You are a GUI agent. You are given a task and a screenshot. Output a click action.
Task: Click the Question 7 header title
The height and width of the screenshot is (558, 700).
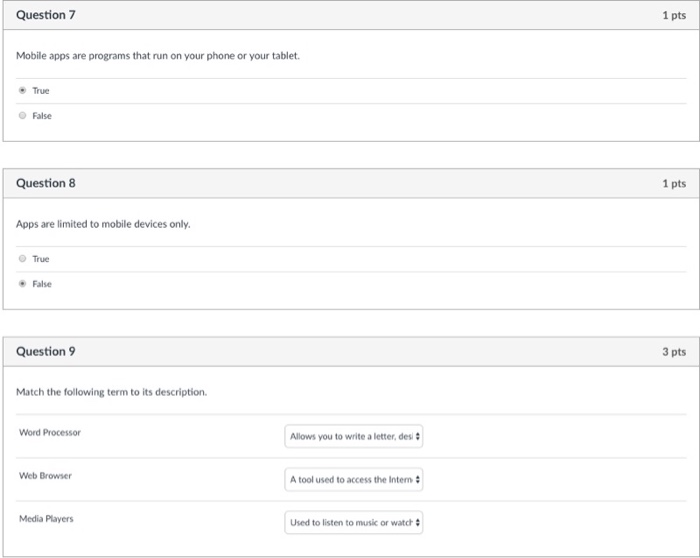(x=46, y=15)
